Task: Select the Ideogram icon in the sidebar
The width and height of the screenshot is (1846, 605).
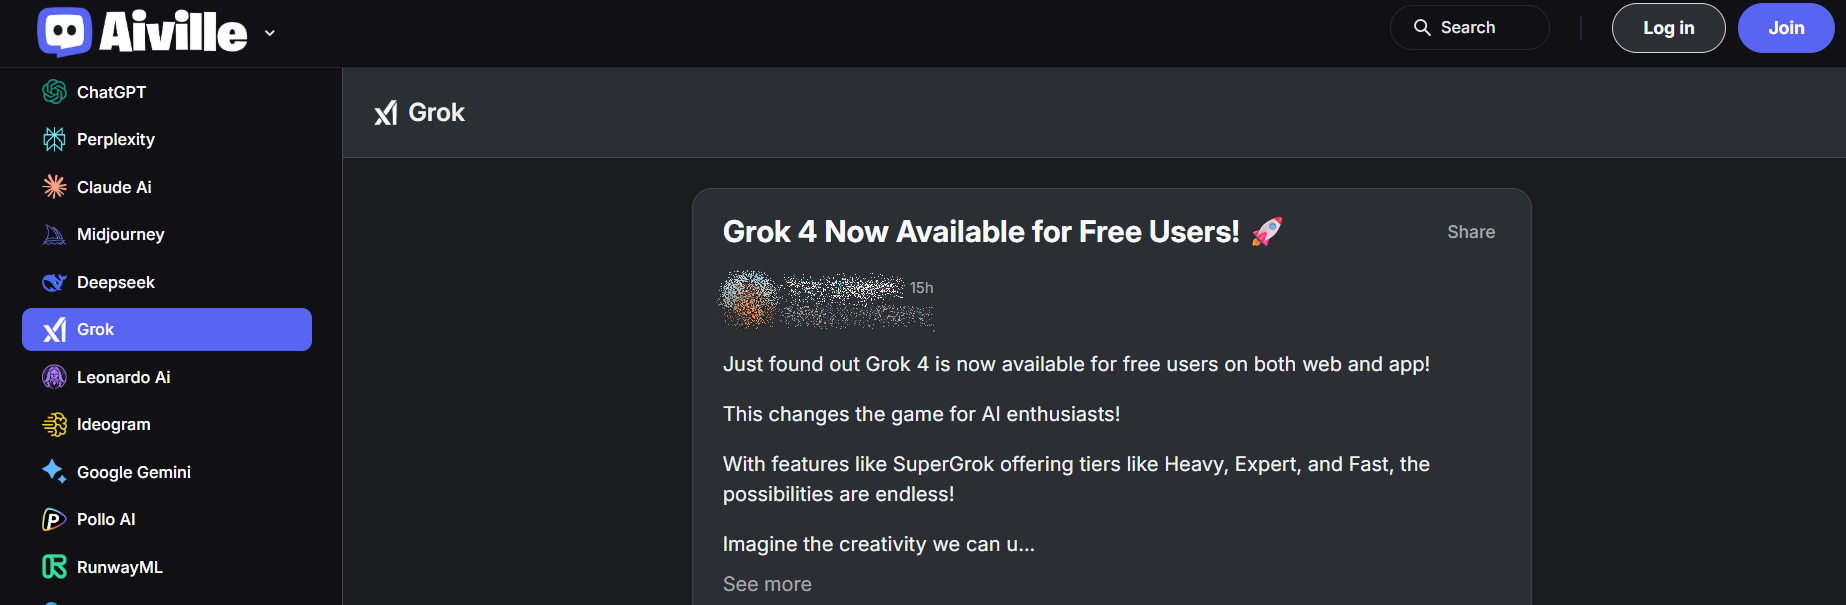Action: tap(54, 424)
